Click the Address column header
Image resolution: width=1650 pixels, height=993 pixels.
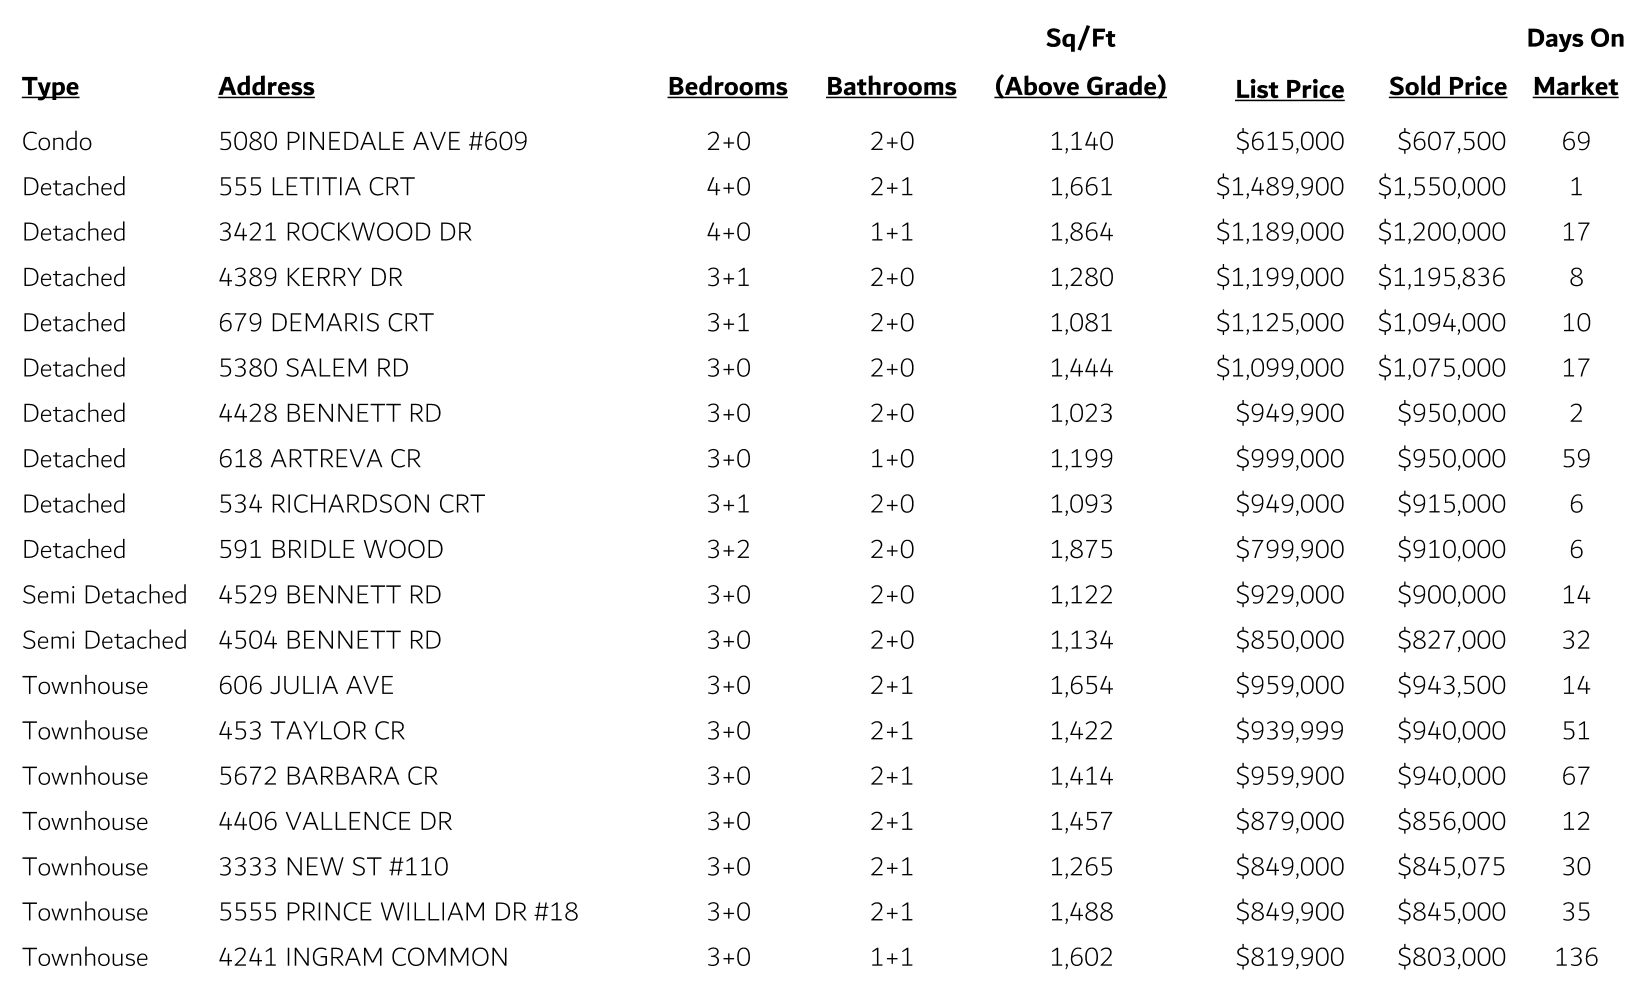coord(266,87)
